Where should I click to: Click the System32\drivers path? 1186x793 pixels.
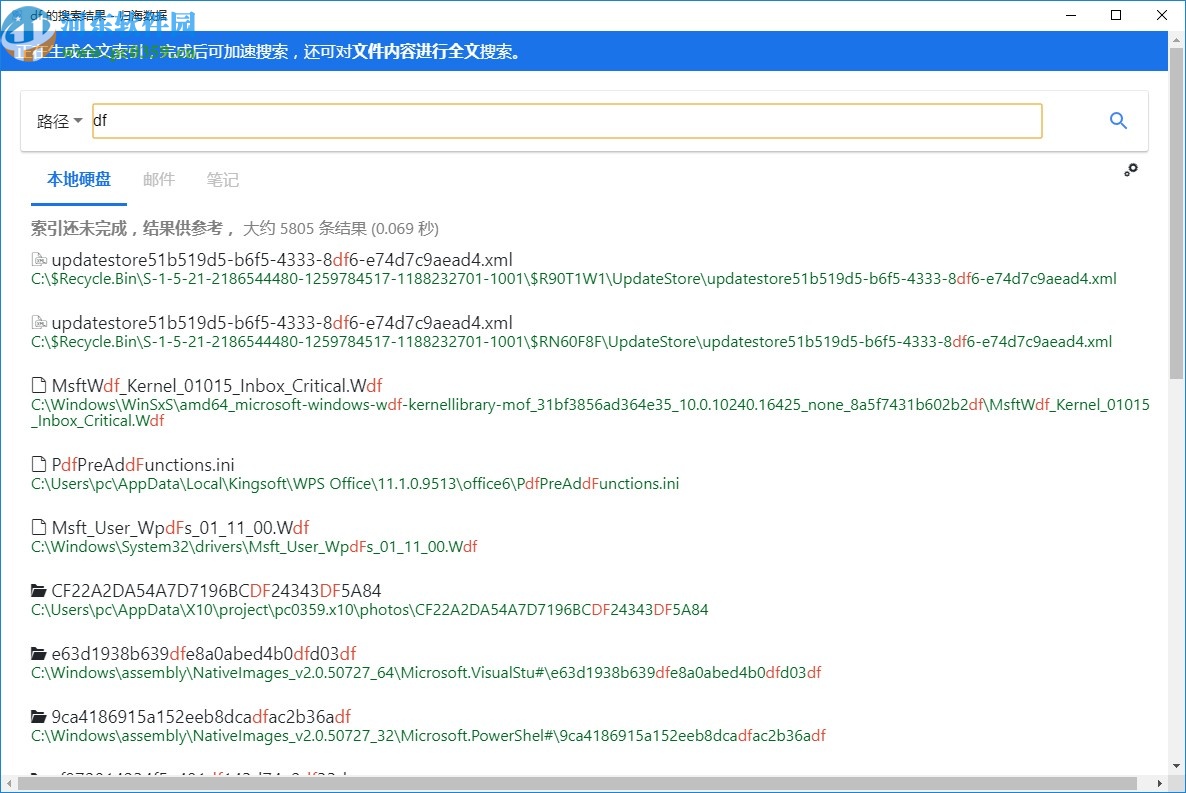tap(254, 546)
